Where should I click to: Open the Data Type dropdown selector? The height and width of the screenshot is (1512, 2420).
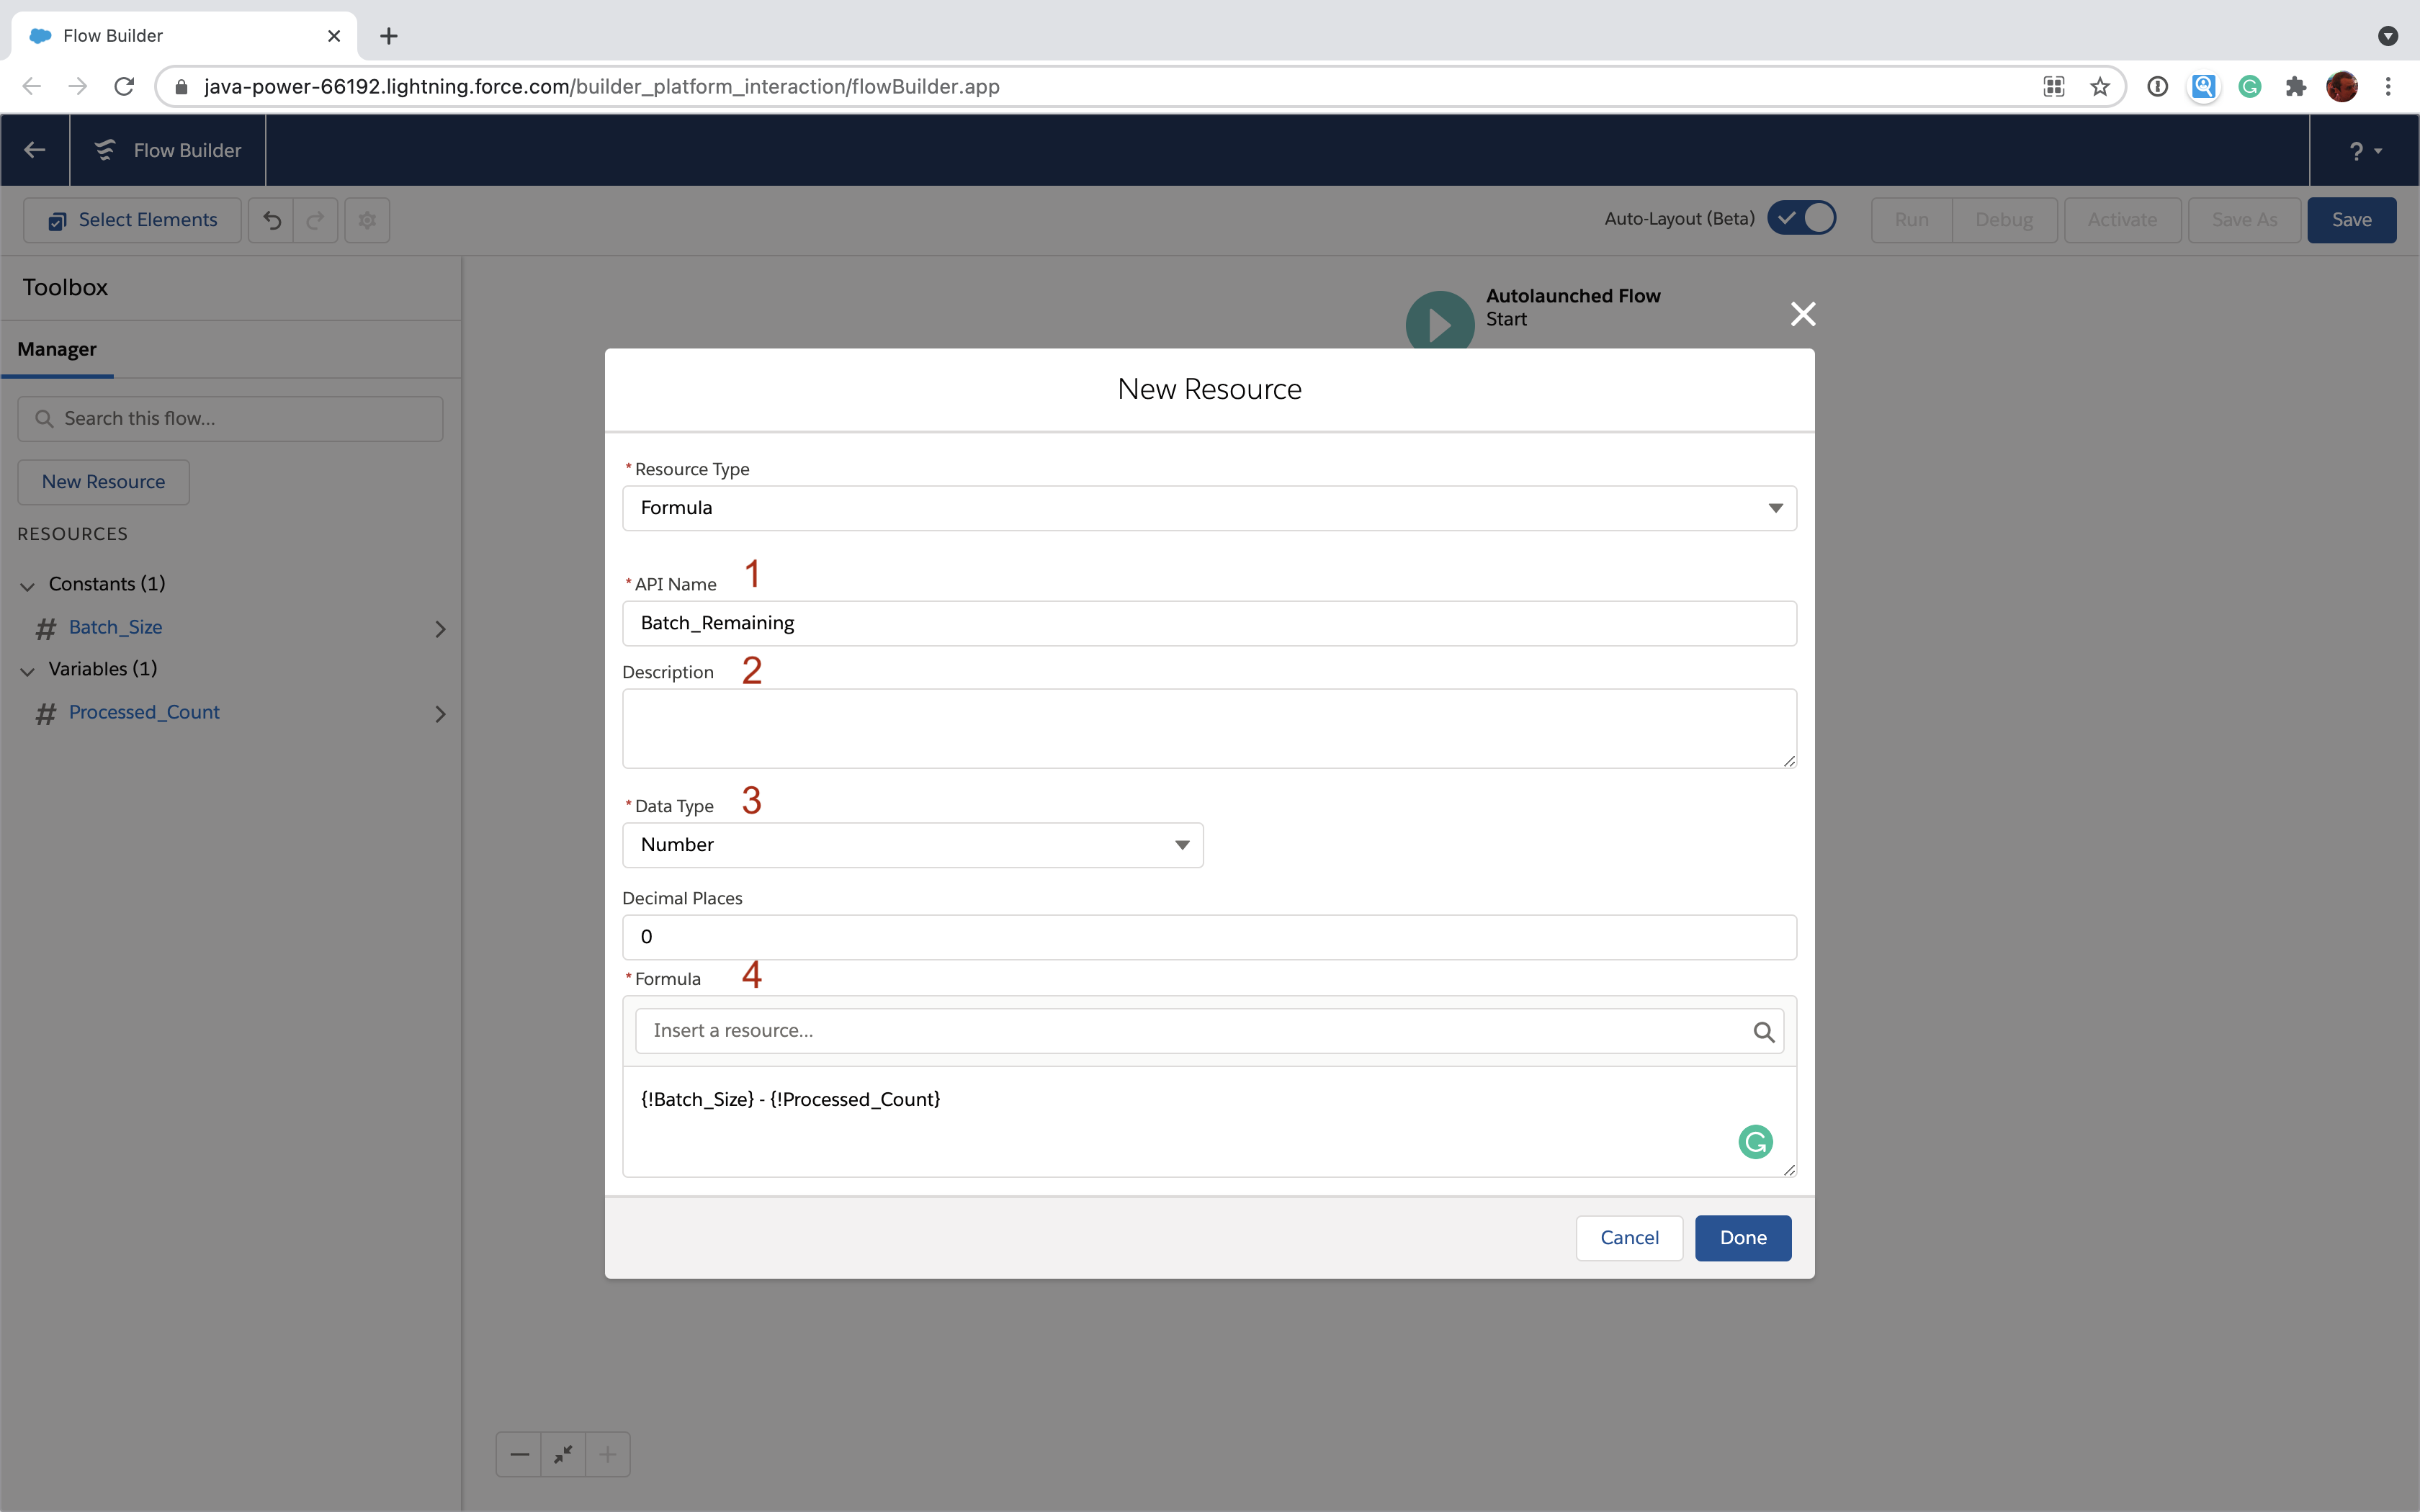pos(913,845)
